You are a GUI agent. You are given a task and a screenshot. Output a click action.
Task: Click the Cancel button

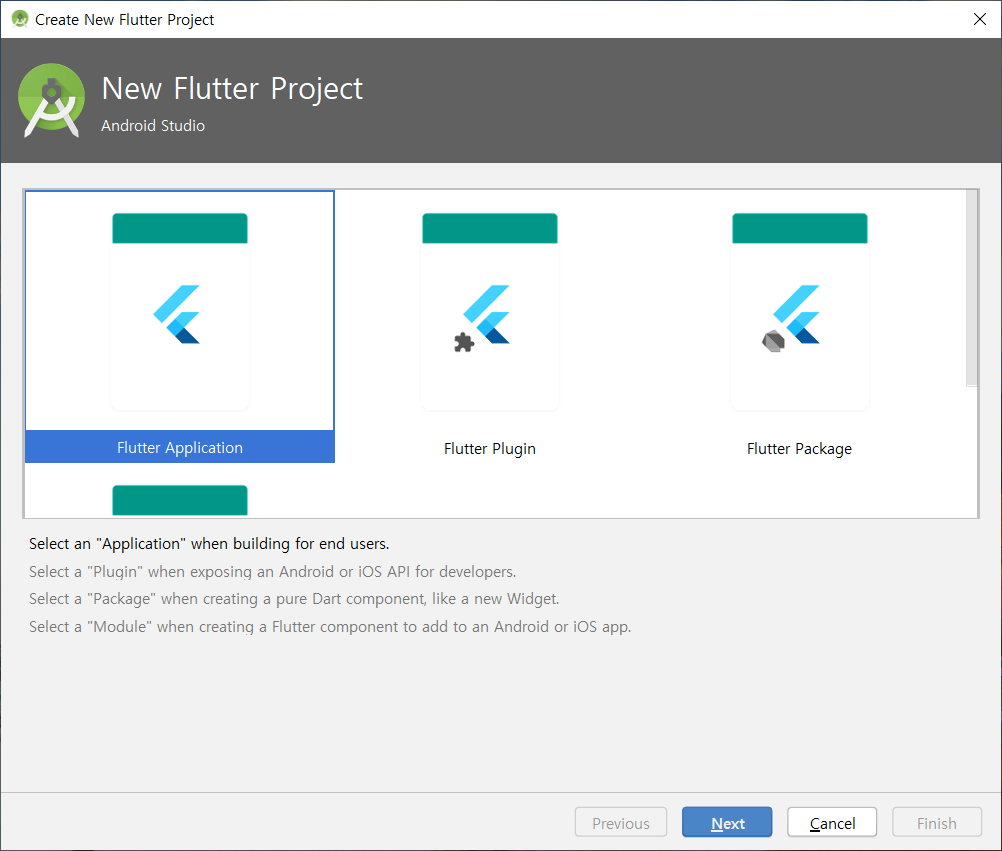click(832, 822)
